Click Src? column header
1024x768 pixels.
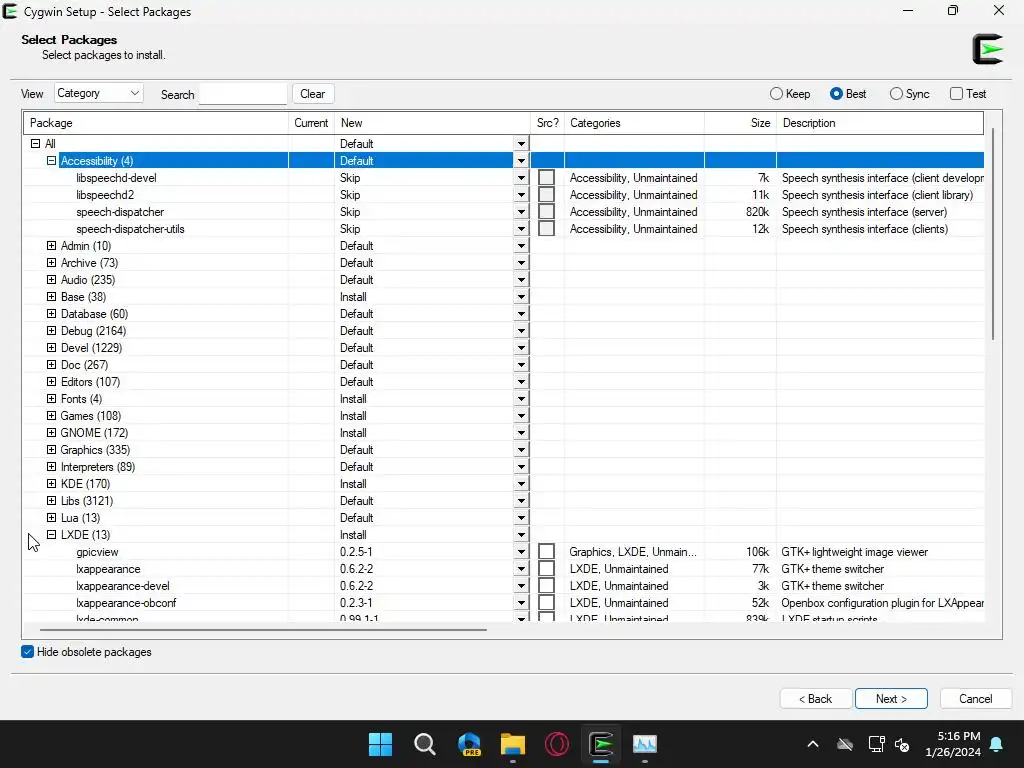click(547, 123)
